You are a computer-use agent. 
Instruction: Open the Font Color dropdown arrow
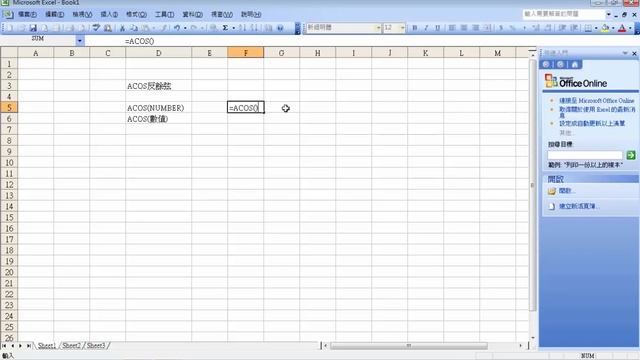[630, 28]
